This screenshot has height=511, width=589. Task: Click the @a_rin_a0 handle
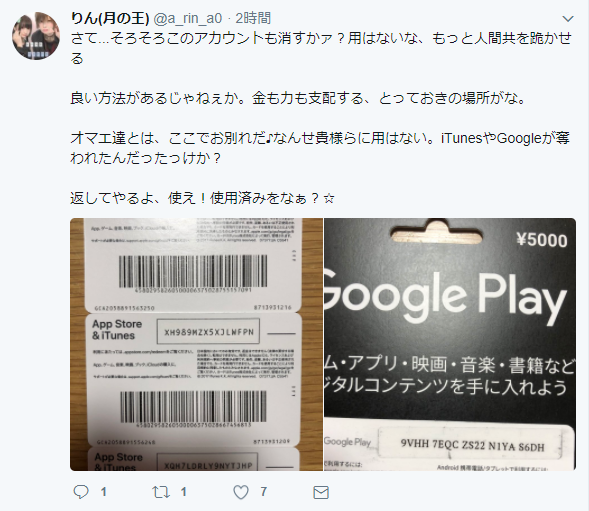(x=188, y=18)
